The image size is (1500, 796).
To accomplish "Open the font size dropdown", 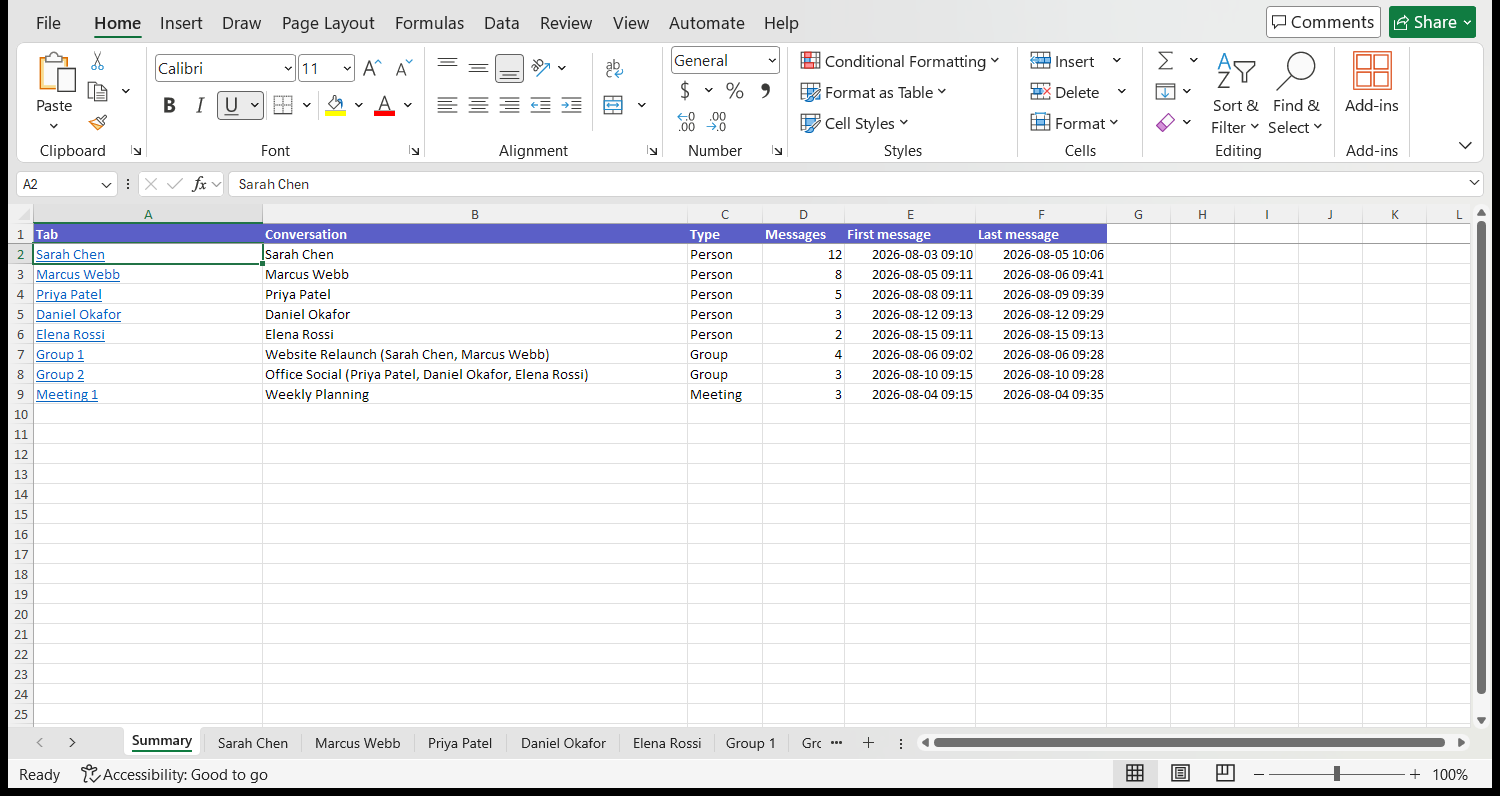I will [347, 69].
